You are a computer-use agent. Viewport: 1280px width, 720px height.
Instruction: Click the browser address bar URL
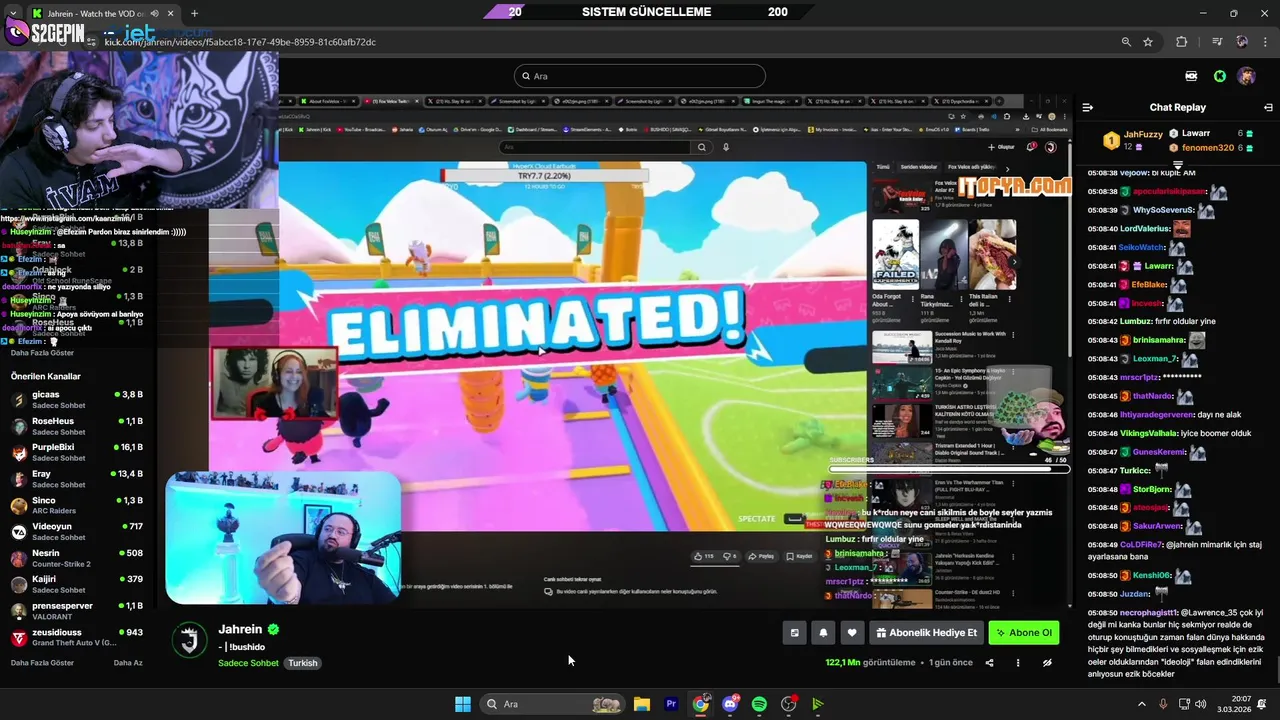click(240, 42)
